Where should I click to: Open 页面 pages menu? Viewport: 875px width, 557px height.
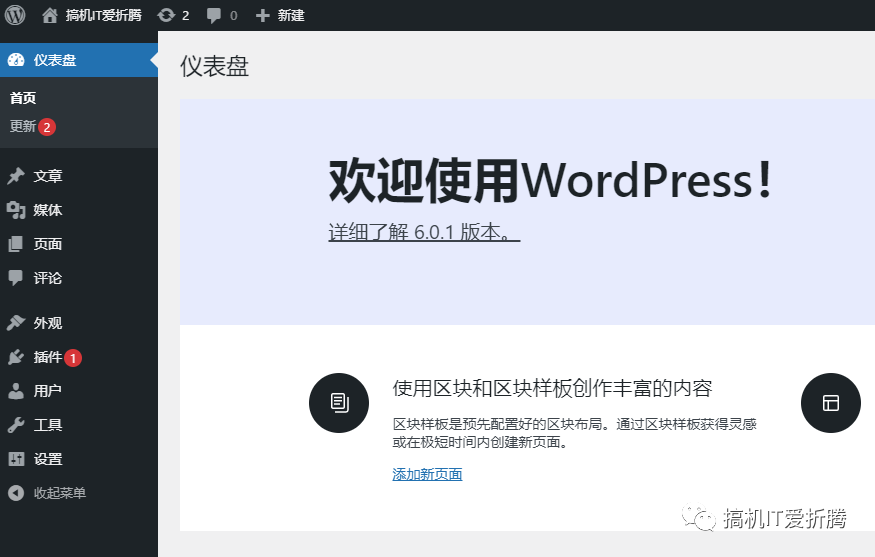pyautogui.click(x=47, y=244)
